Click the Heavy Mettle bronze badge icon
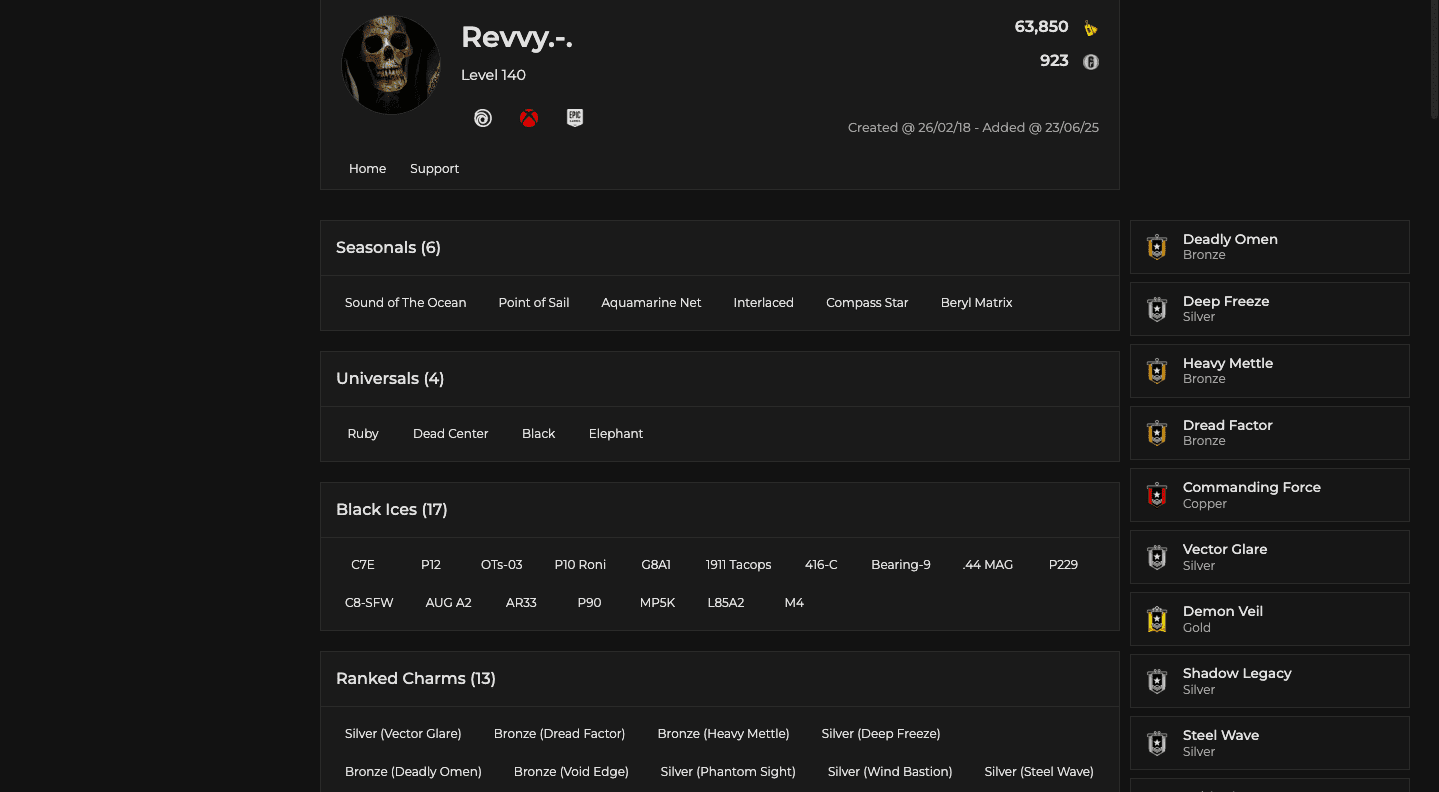 [1156, 371]
